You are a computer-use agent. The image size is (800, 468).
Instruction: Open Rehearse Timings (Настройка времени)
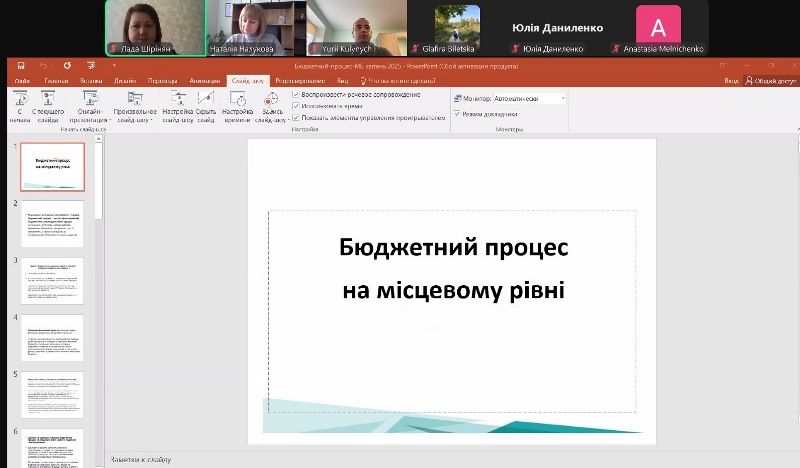tap(238, 100)
